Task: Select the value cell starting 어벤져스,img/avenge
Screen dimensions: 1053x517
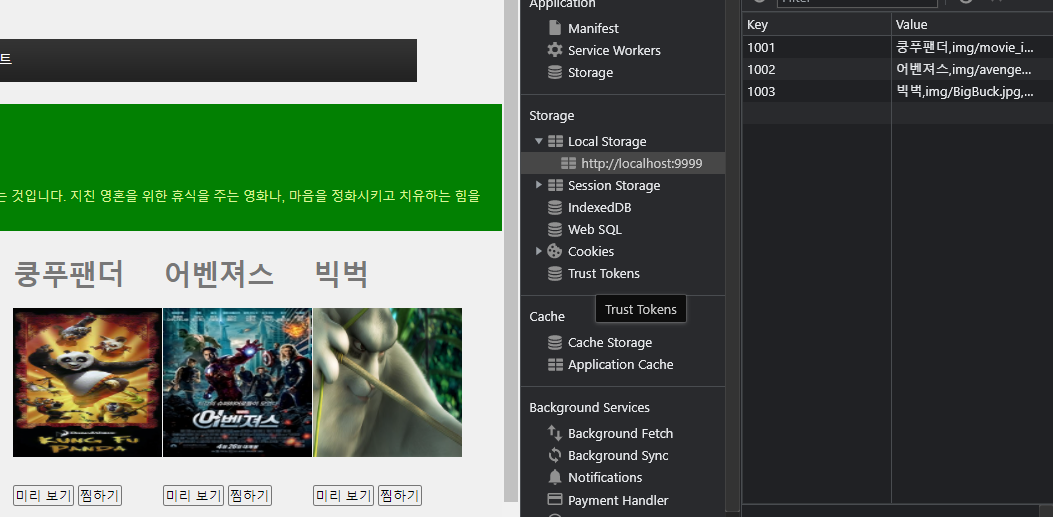Action: click(972, 69)
